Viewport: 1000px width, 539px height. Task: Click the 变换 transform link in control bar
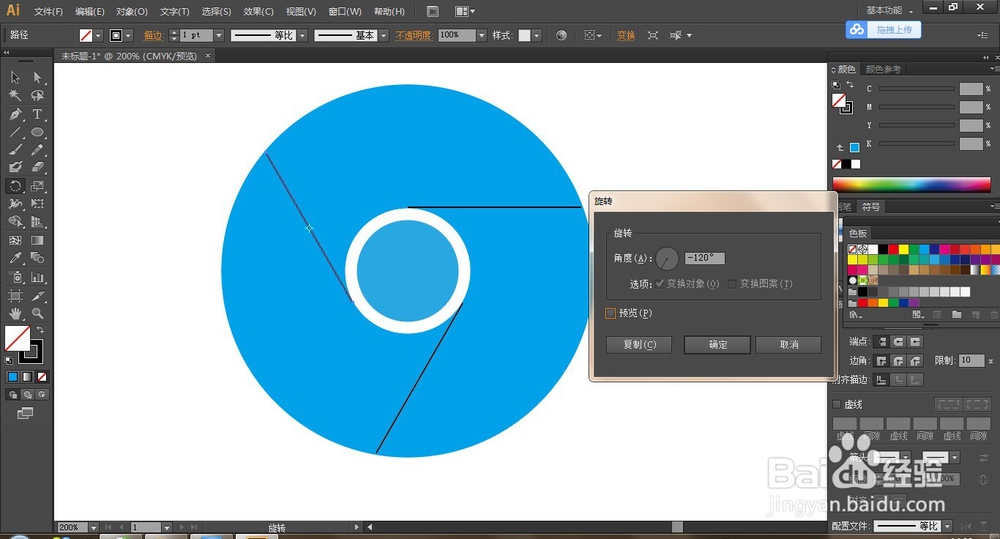click(626, 36)
